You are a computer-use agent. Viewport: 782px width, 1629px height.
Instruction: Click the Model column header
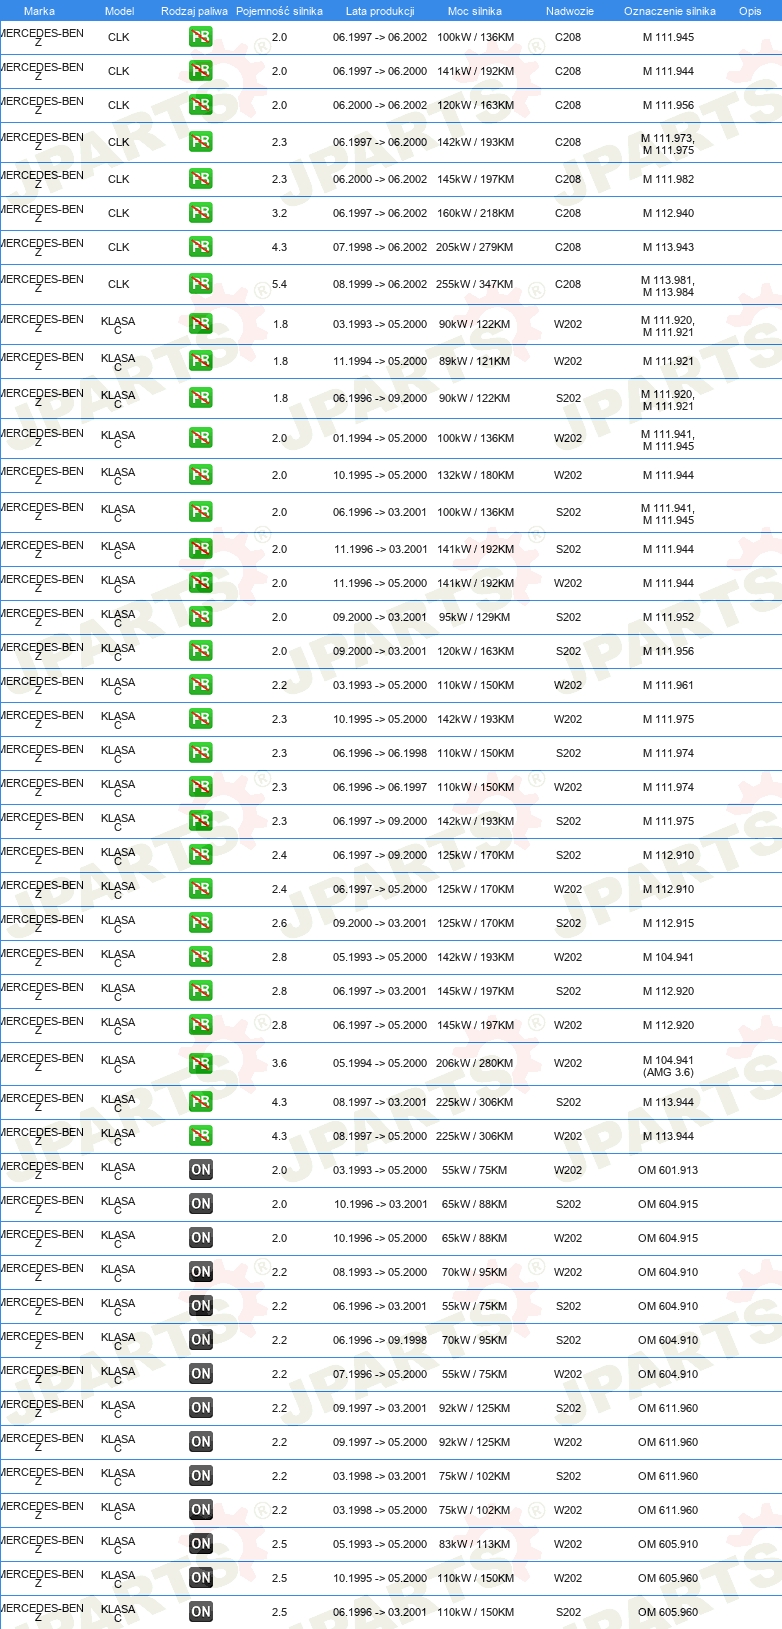[119, 11]
